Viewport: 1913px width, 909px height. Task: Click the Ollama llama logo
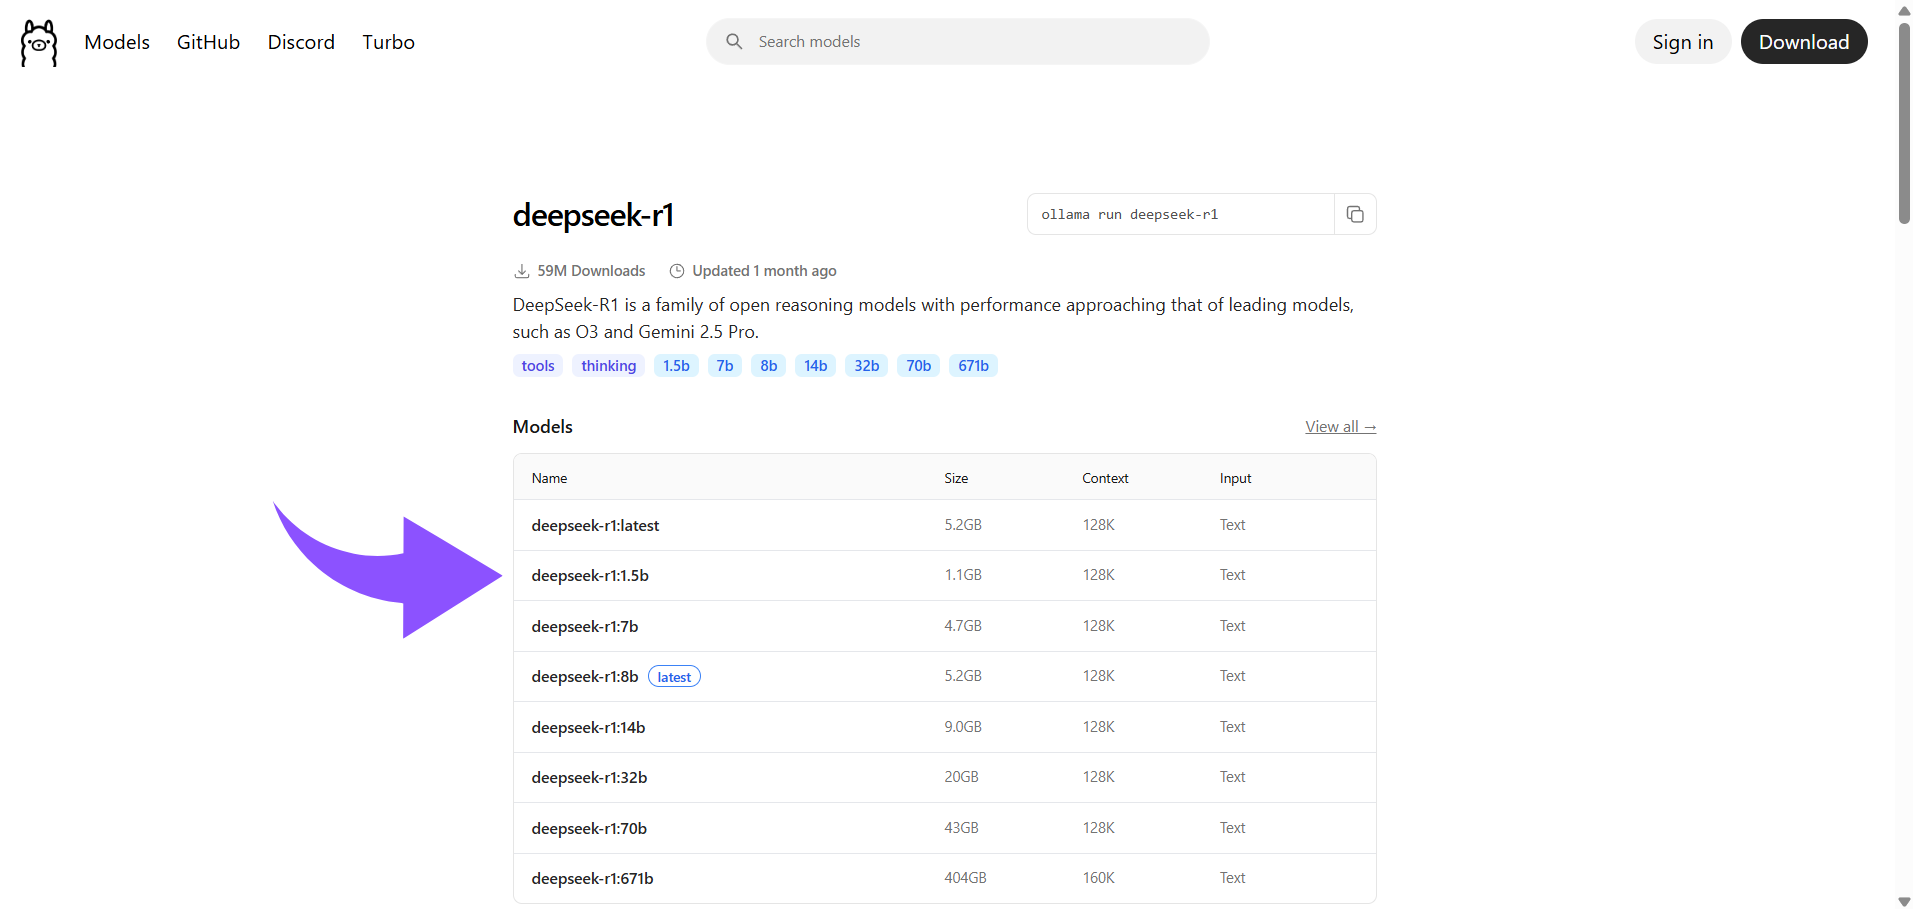point(39,43)
